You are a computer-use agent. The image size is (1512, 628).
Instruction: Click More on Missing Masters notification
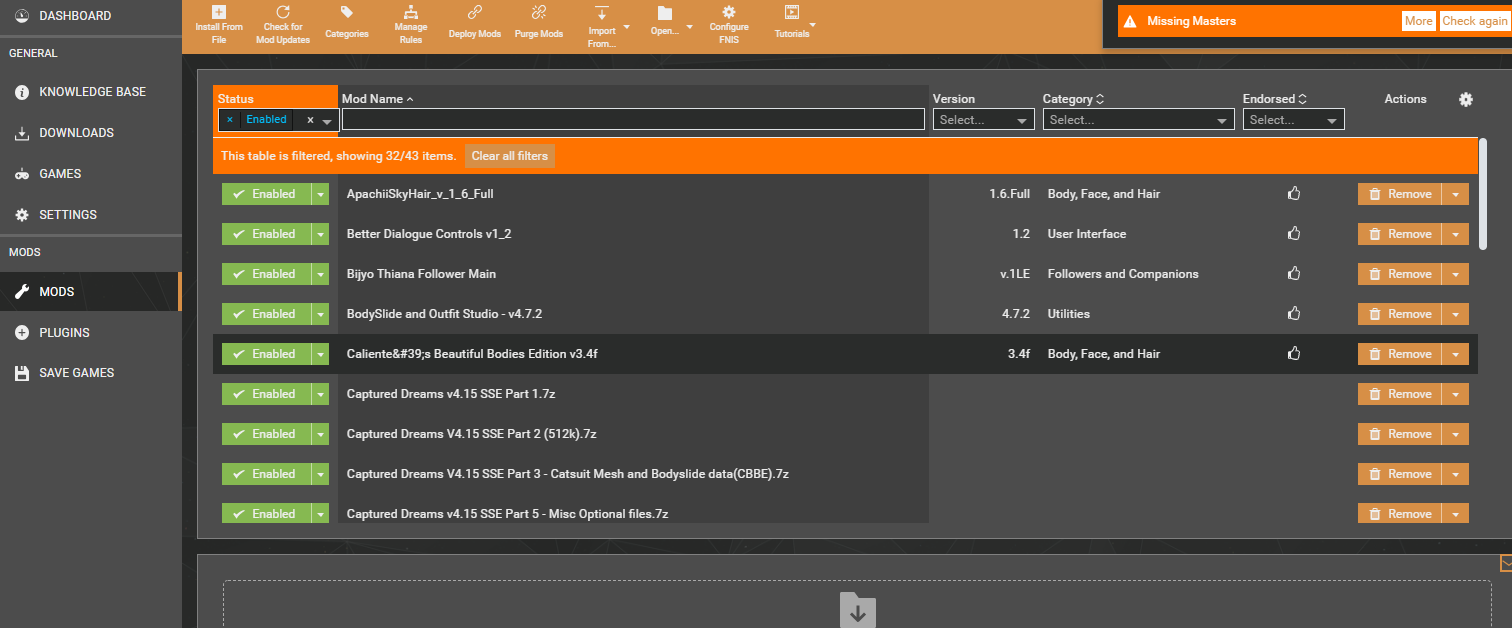[1418, 21]
